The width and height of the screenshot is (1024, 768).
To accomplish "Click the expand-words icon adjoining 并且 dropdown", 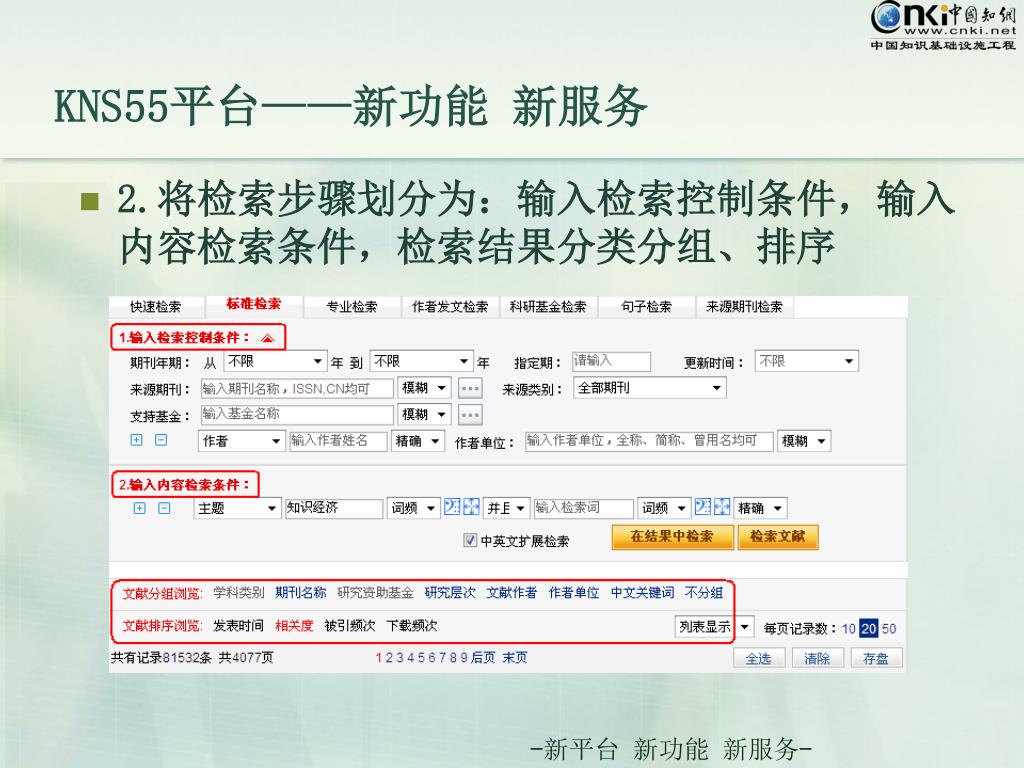I will point(471,507).
